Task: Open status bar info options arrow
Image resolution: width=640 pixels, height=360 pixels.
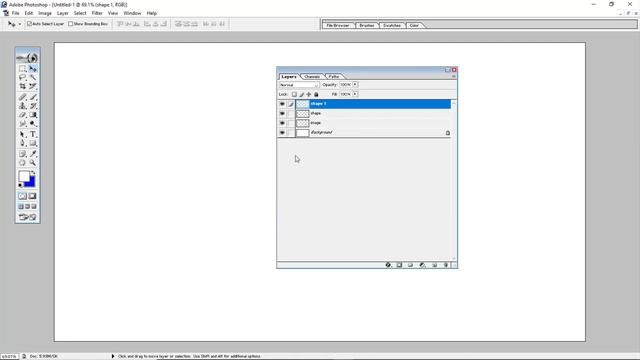Action: (x=113, y=356)
